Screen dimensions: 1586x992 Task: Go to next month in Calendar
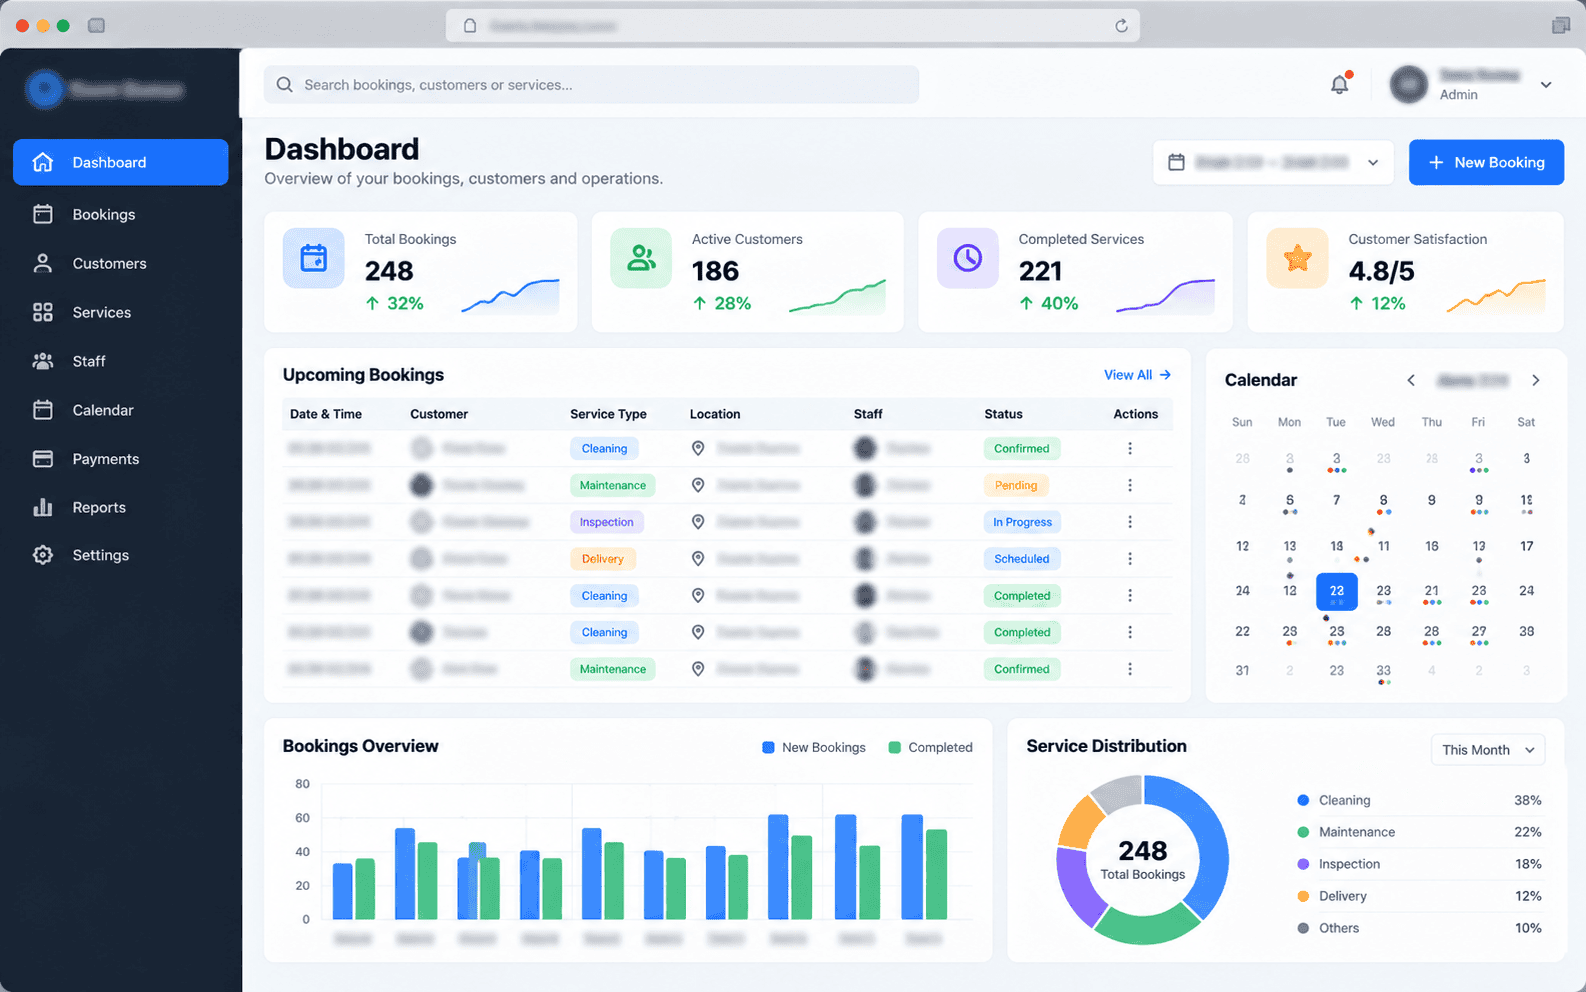(1536, 380)
